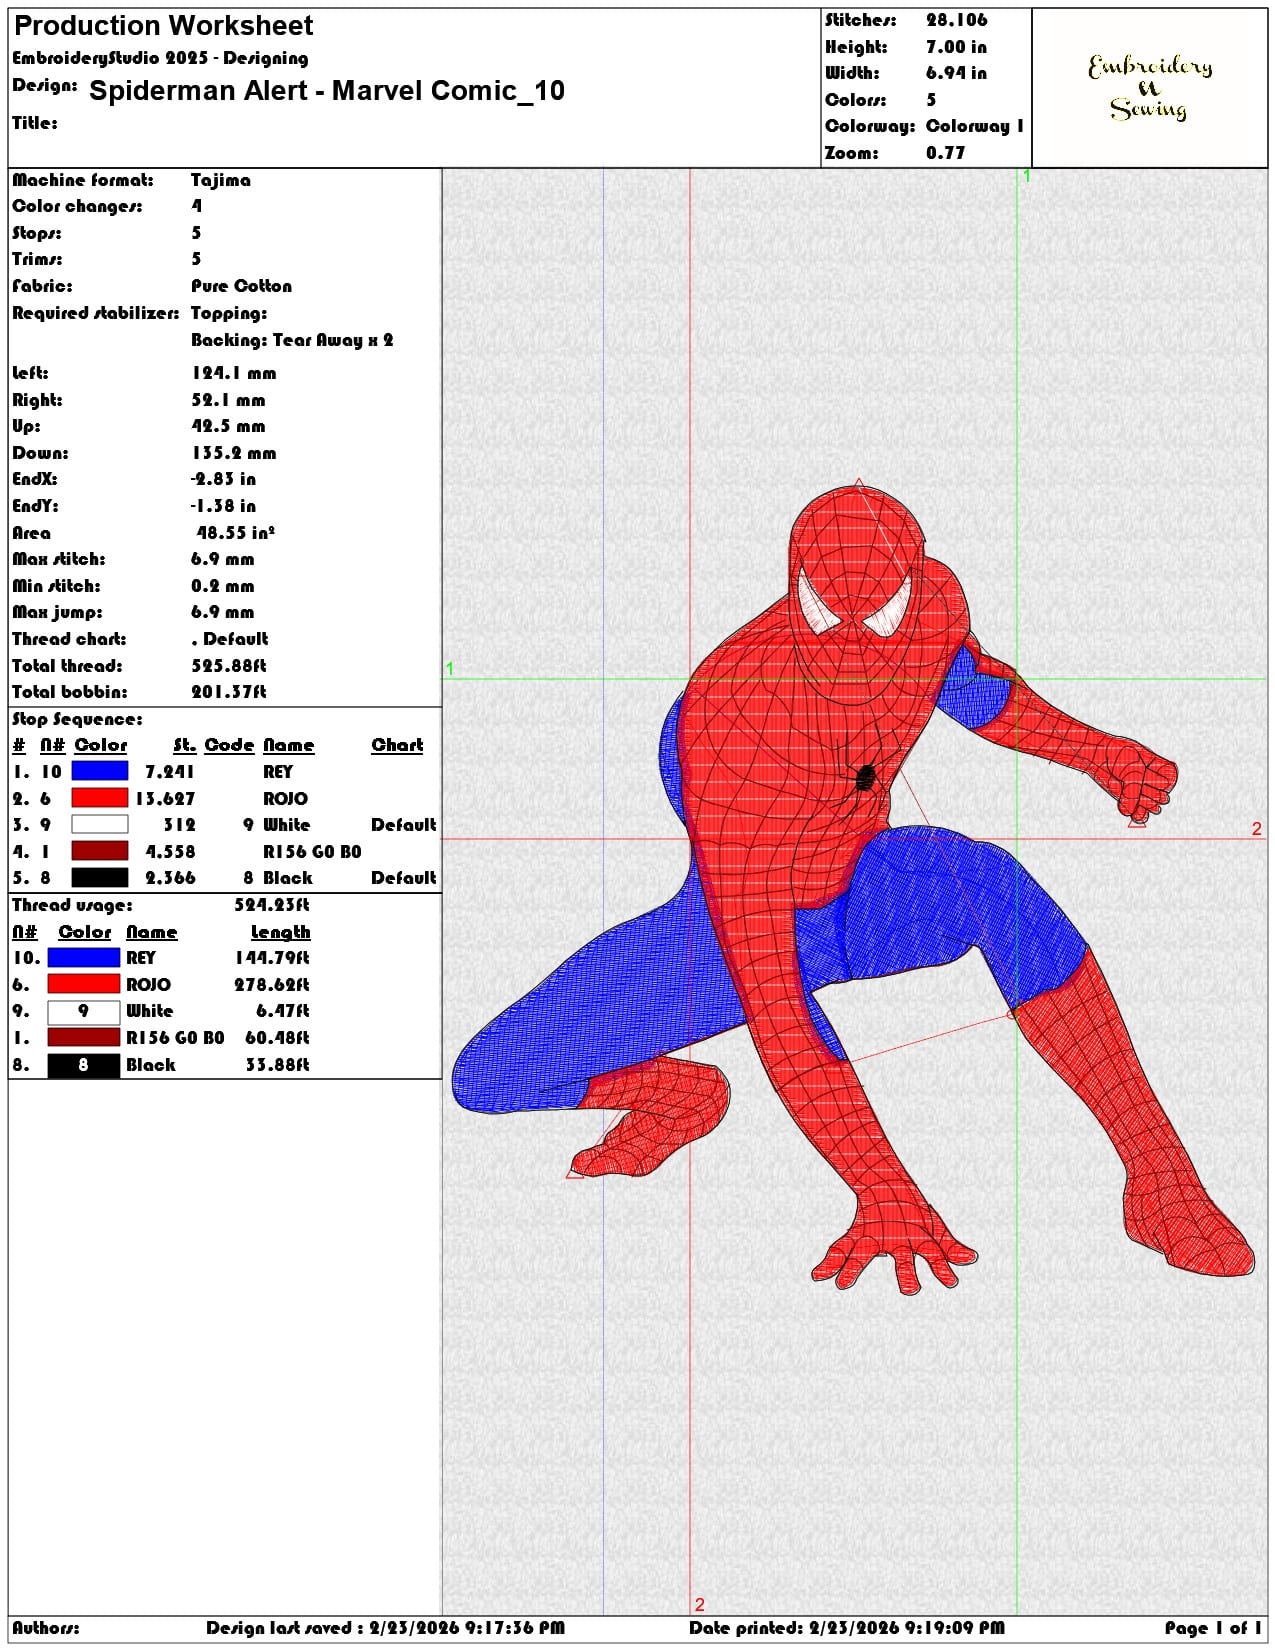This screenshot has height=1650, width=1275.
Task: Click EndY value -1.38 in
Action: 223,506
